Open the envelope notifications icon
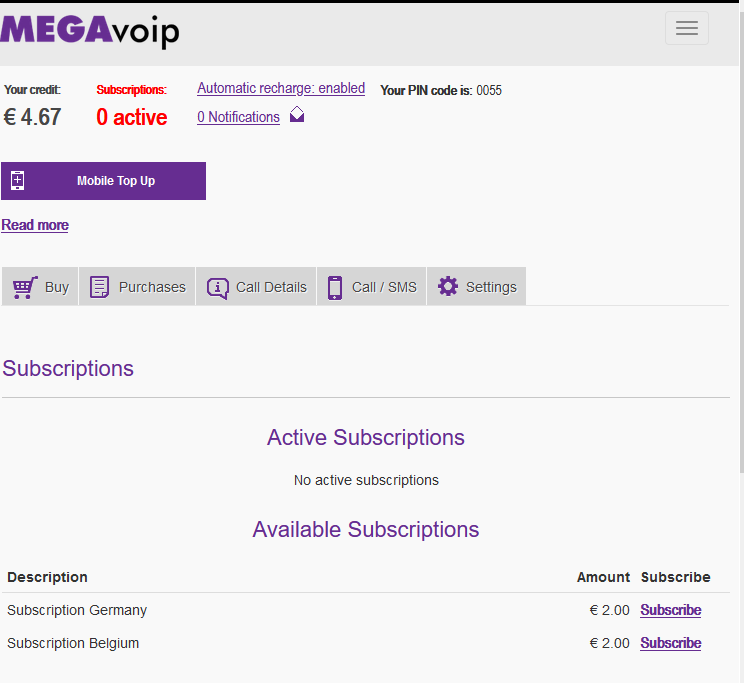The width and height of the screenshot is (744, 683). click(297, 116)
